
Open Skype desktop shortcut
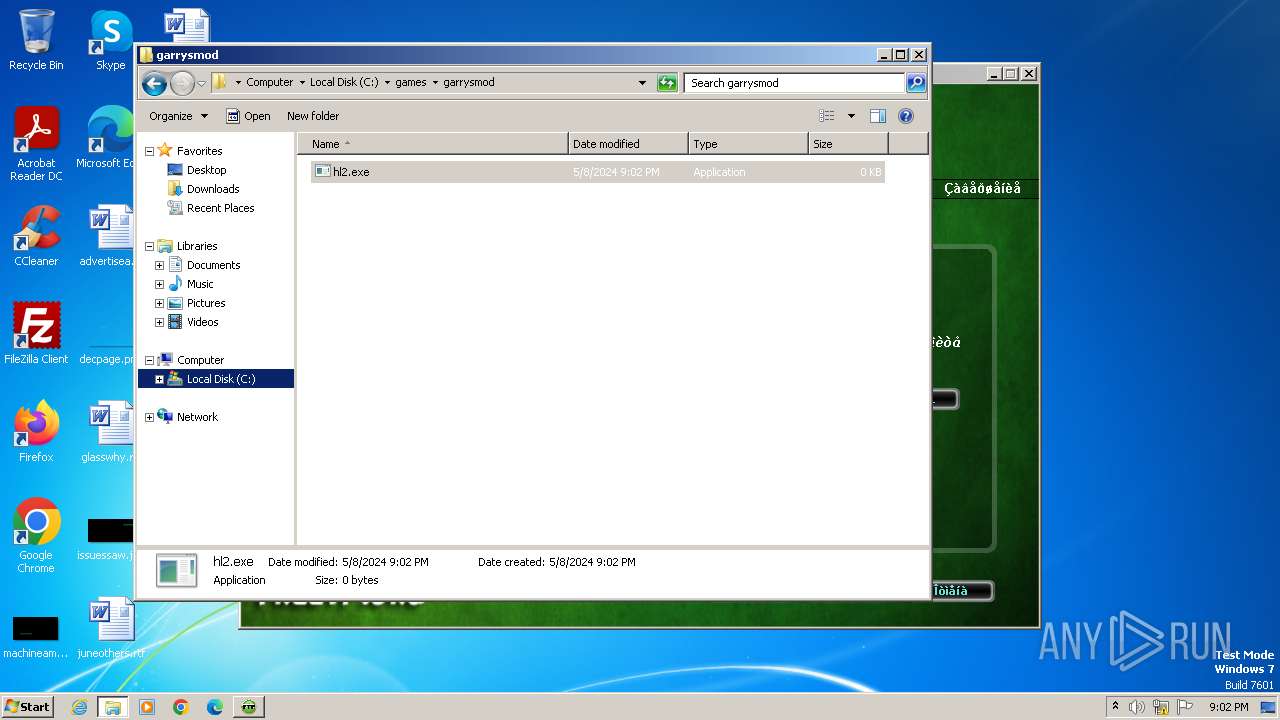point(110,40)
